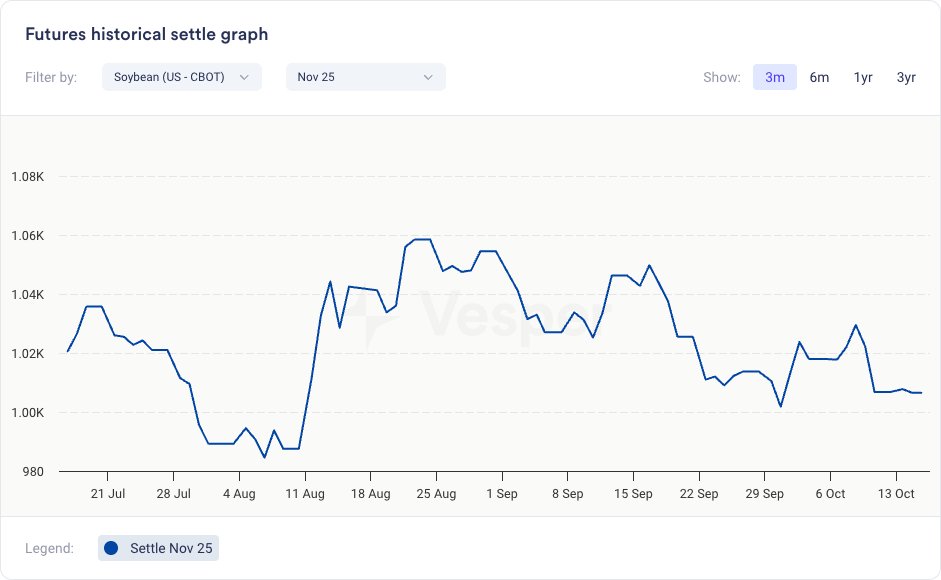Click the 21 Jul x-axis date label
The height and width of the screenshot is (580, 941).
point(107,494)
